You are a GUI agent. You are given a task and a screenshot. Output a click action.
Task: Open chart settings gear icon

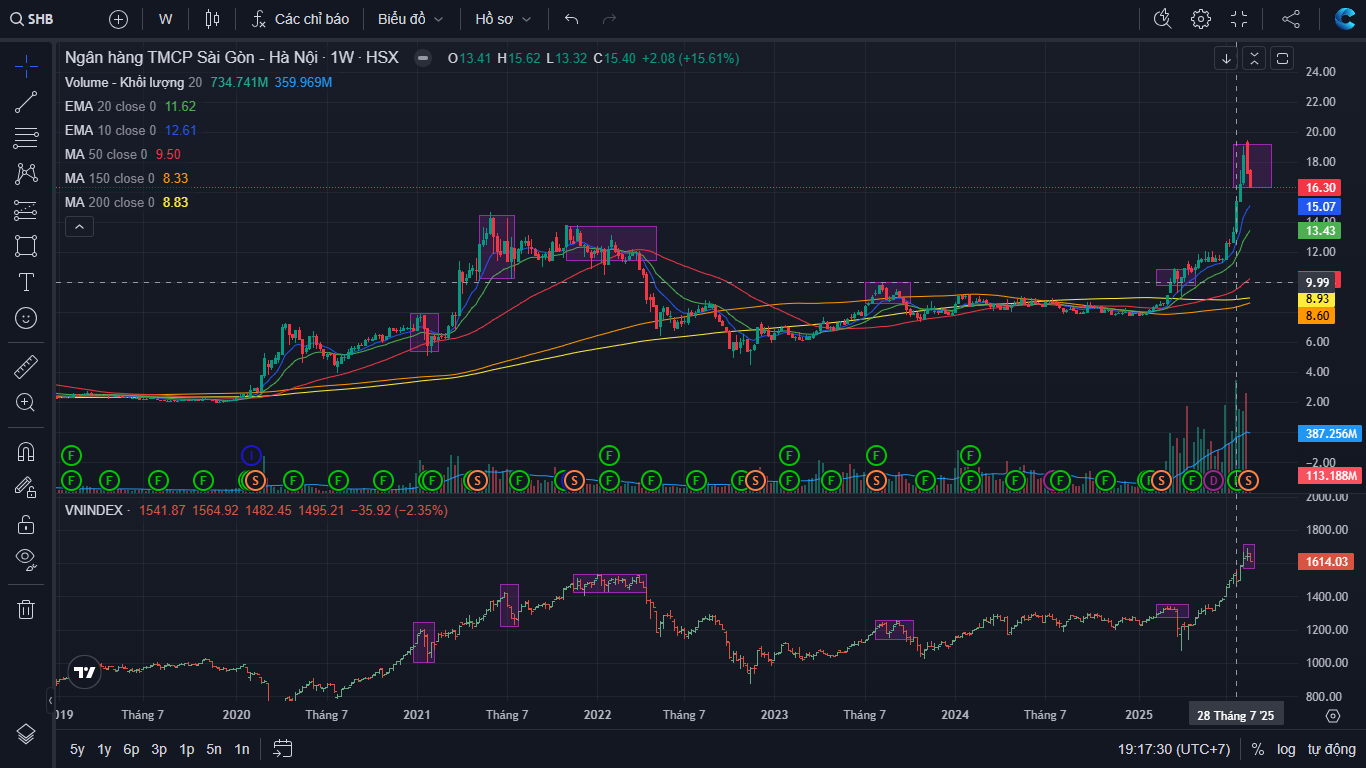[x=1201, y=19]
